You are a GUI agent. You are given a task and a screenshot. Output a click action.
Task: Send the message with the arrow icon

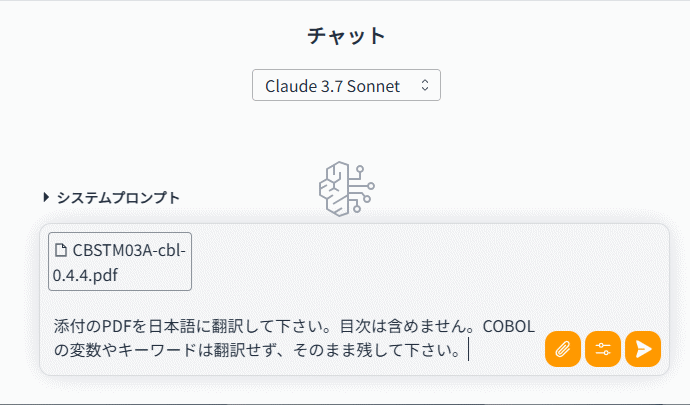[x=643, y=349]
